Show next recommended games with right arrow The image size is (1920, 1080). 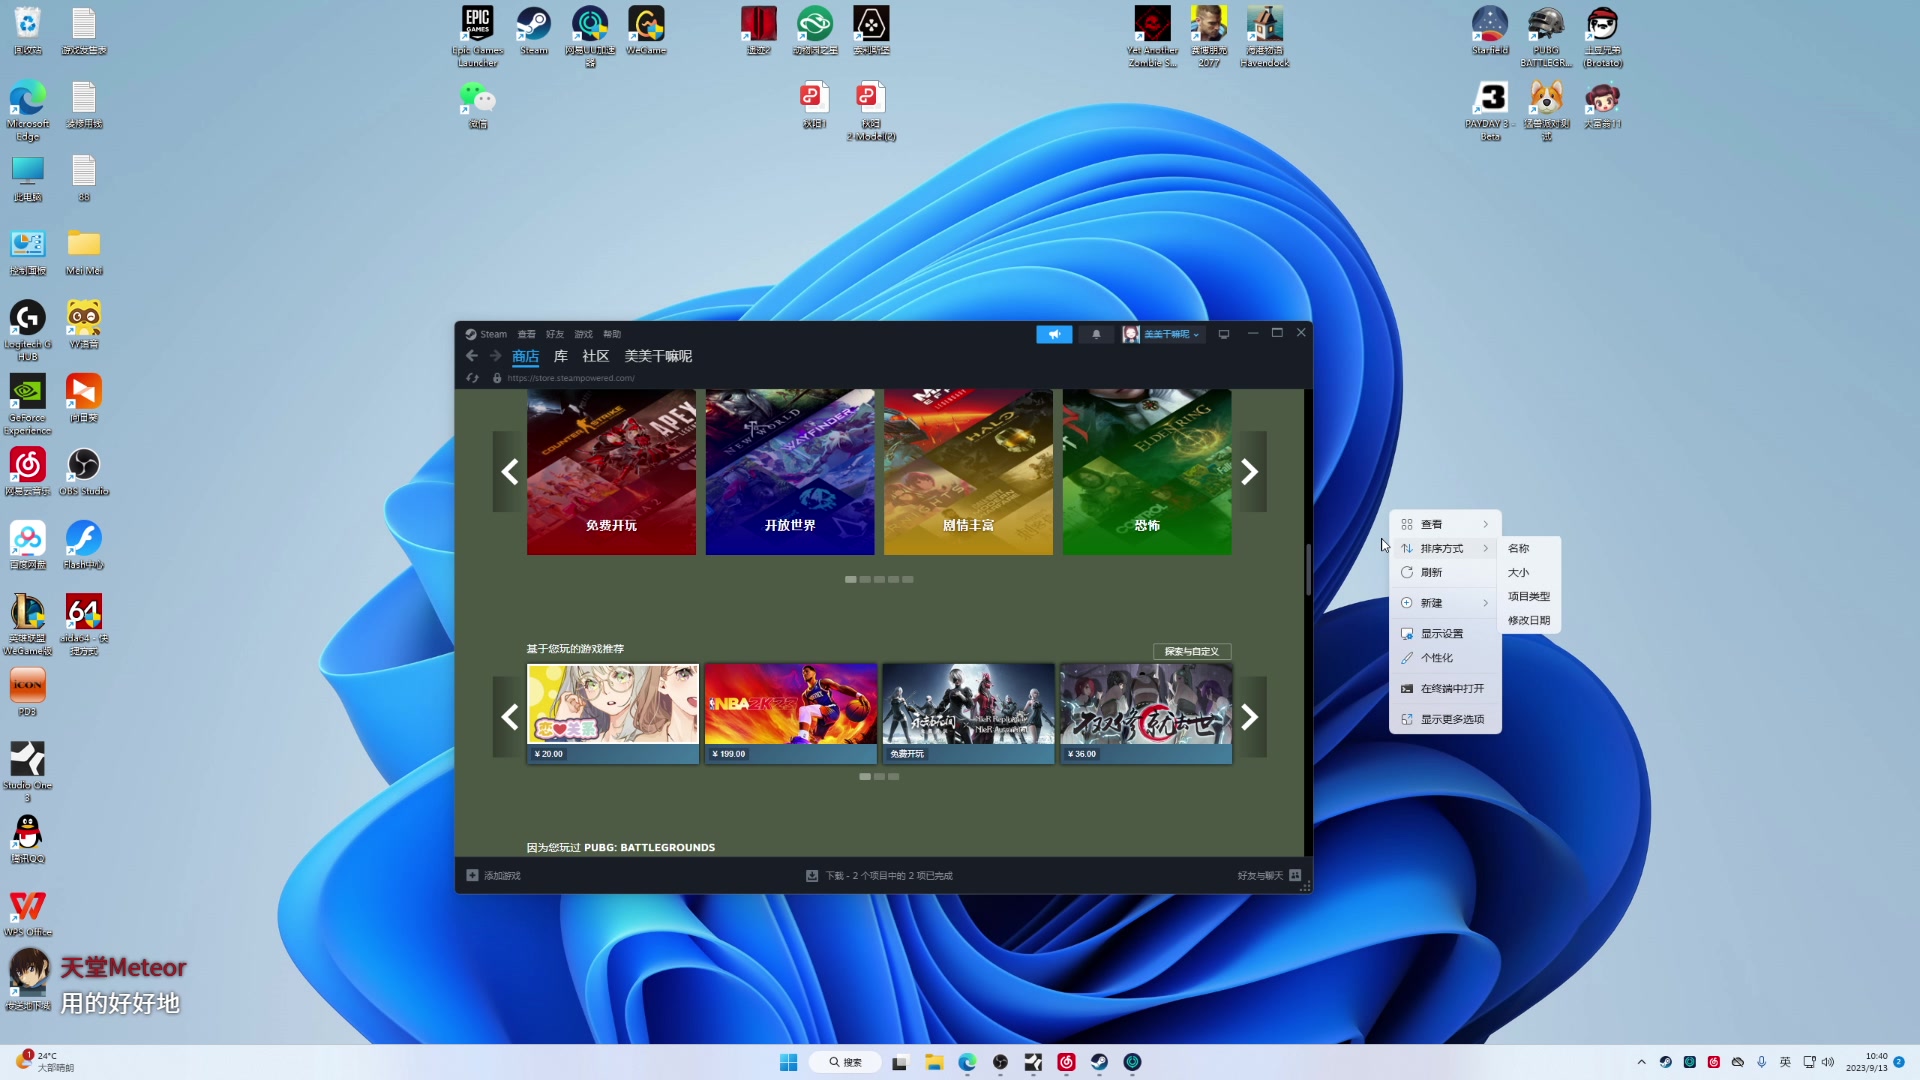coord(1250,717)
